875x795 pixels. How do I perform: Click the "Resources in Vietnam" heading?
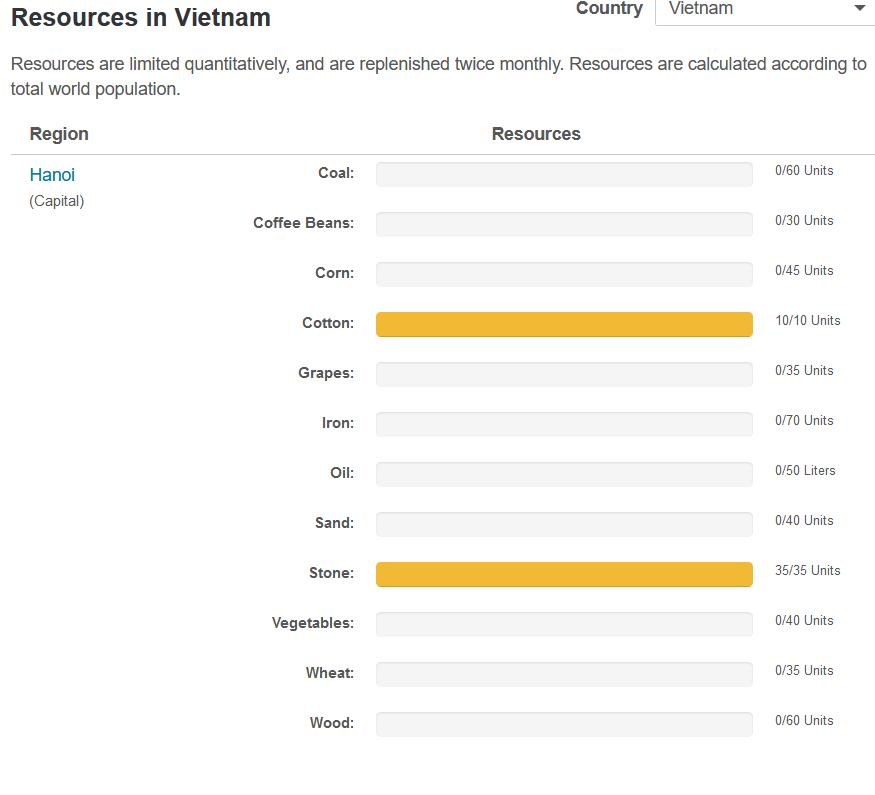pos(141,17)
